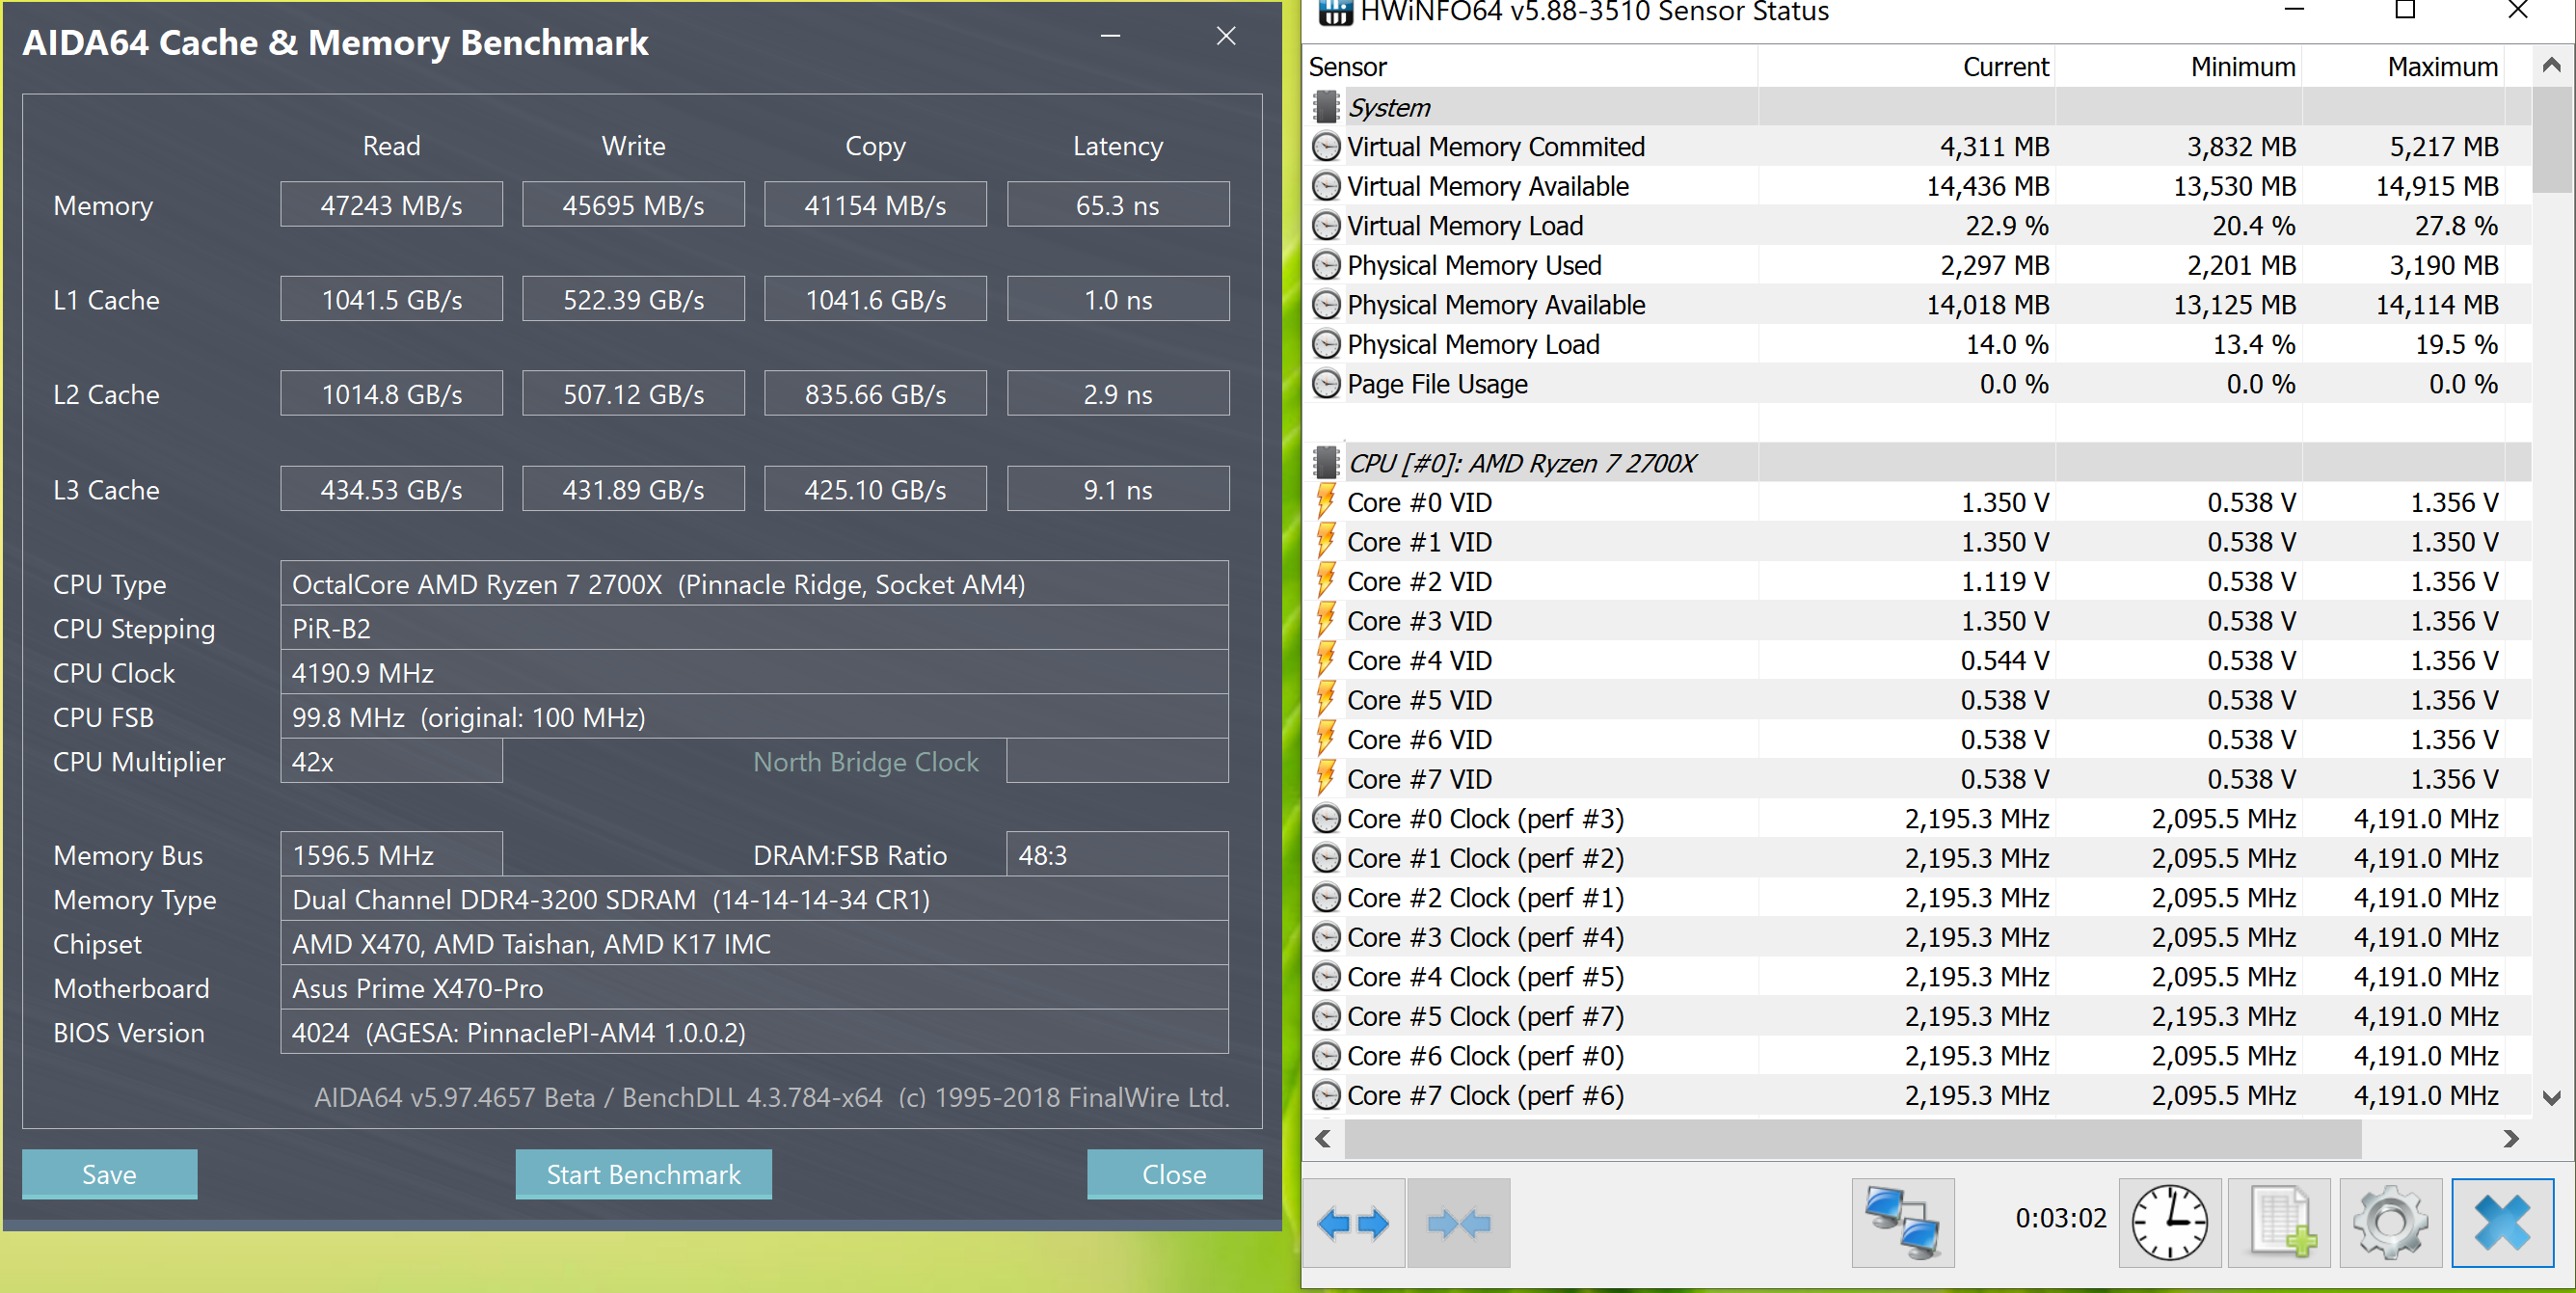Click Memory Copy value 41154 MB/s
This screenshot has width=2576, height=1293.
[x=875, y=205]
